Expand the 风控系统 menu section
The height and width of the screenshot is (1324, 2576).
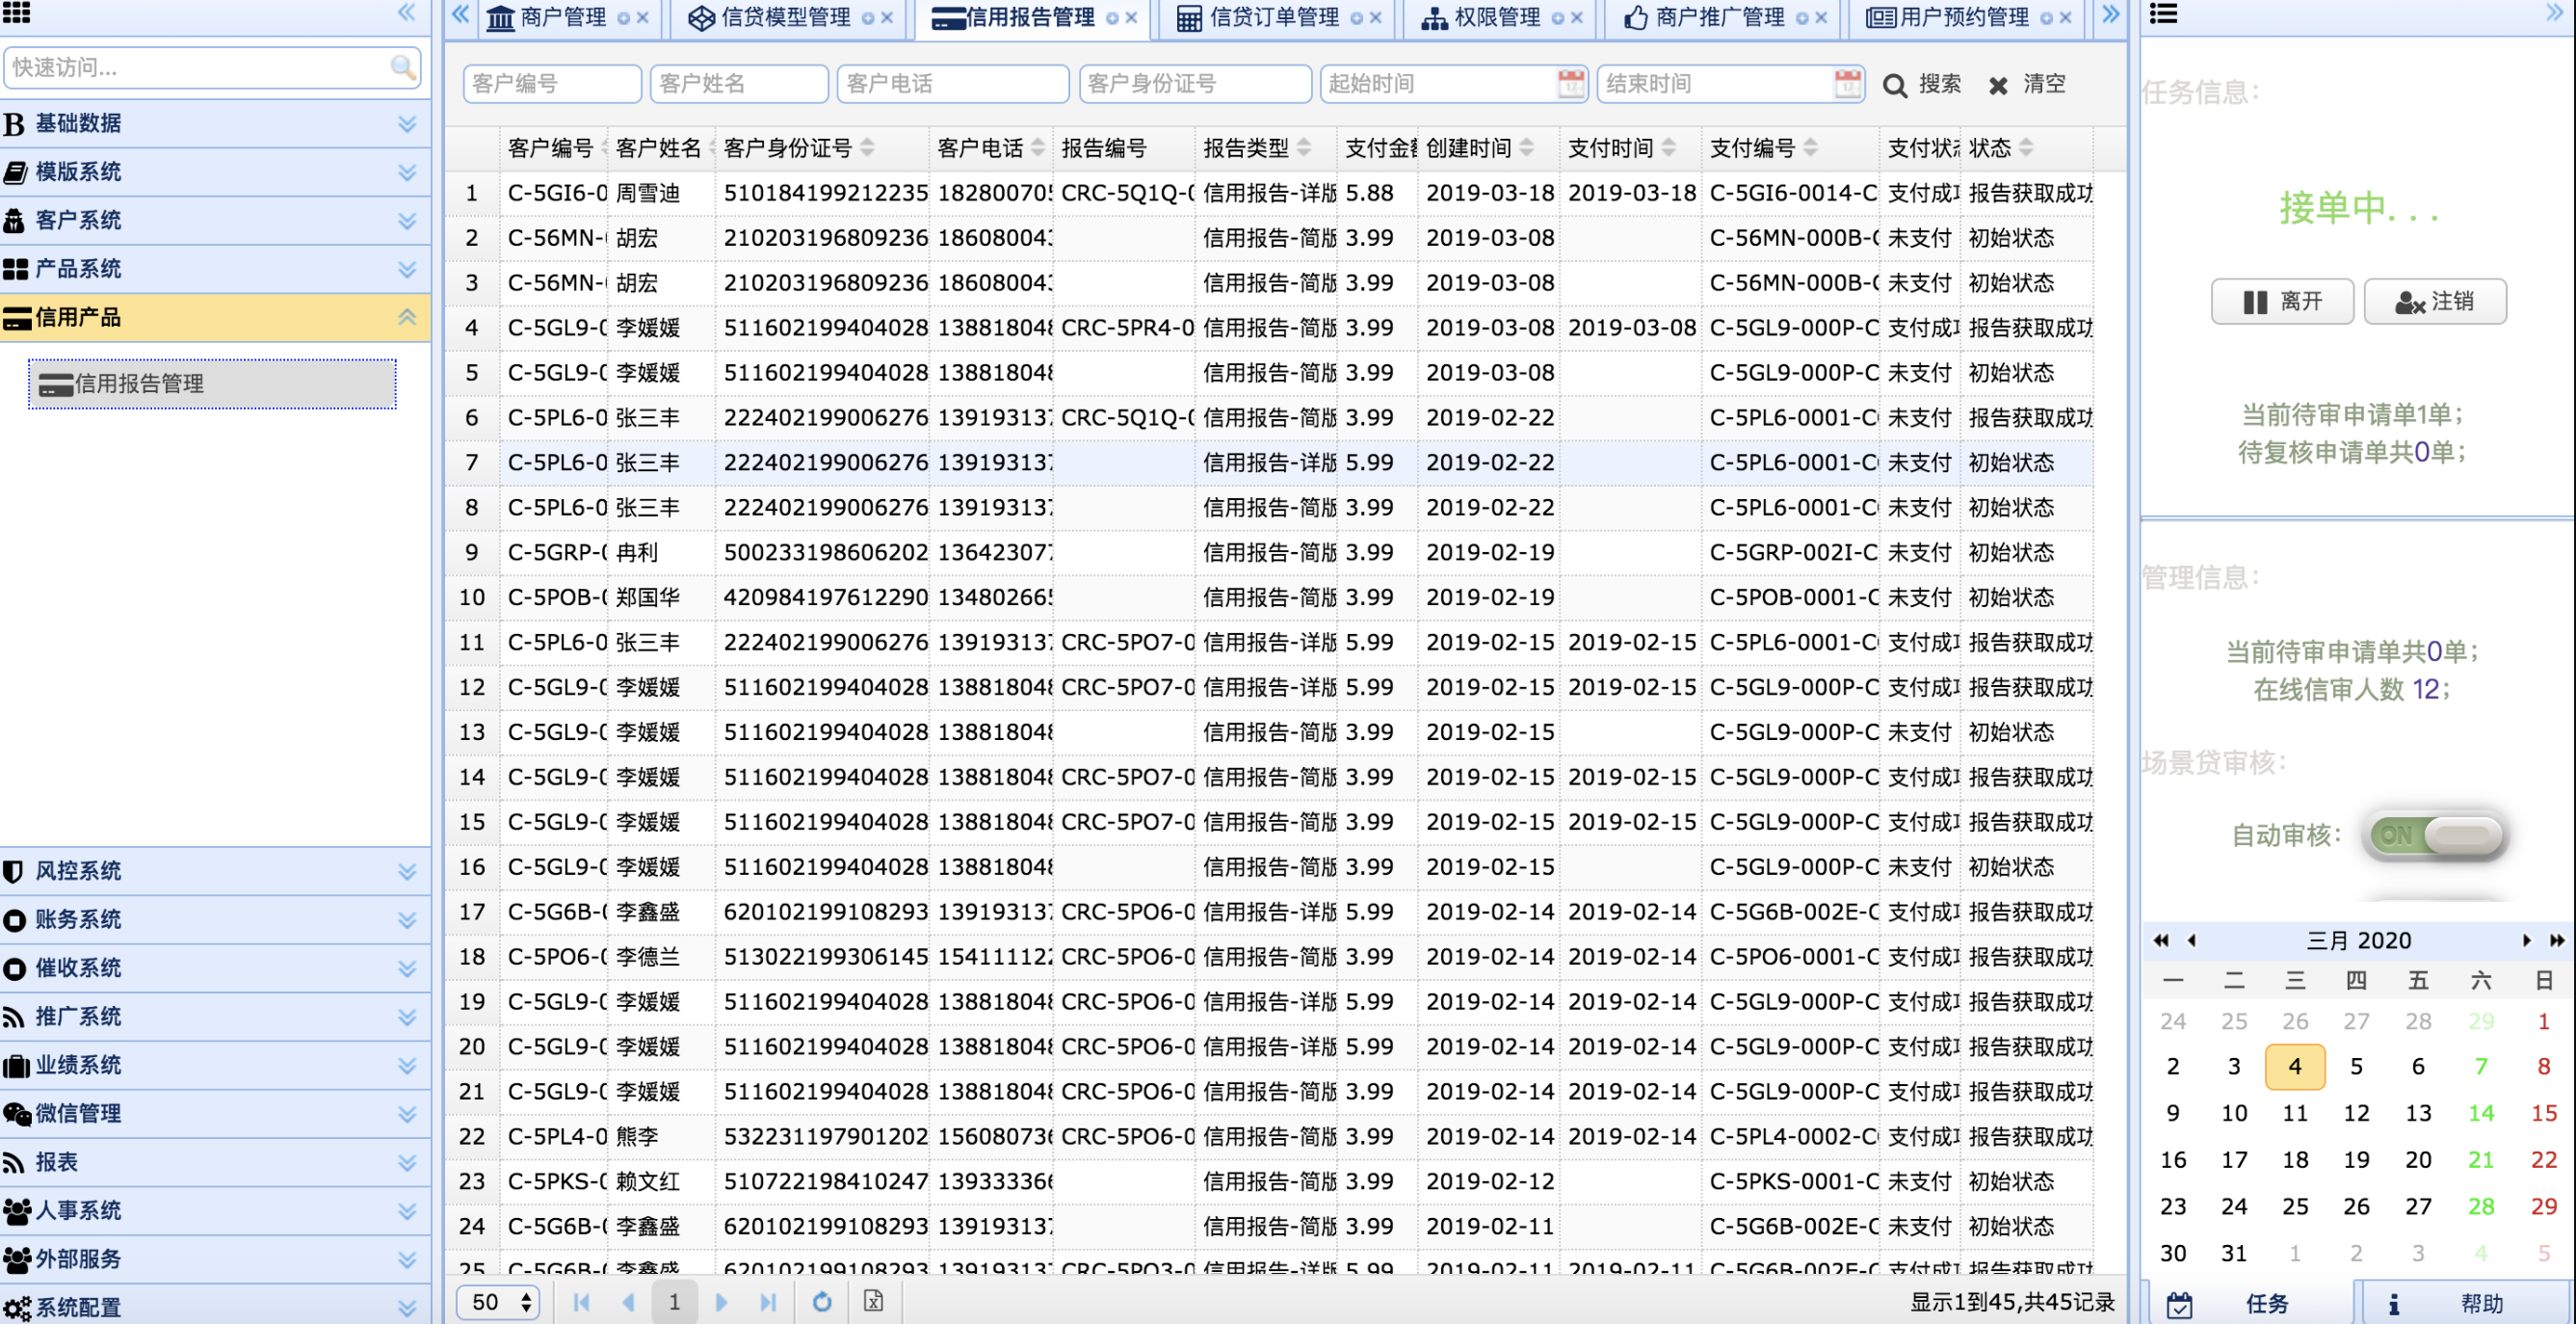215,871
